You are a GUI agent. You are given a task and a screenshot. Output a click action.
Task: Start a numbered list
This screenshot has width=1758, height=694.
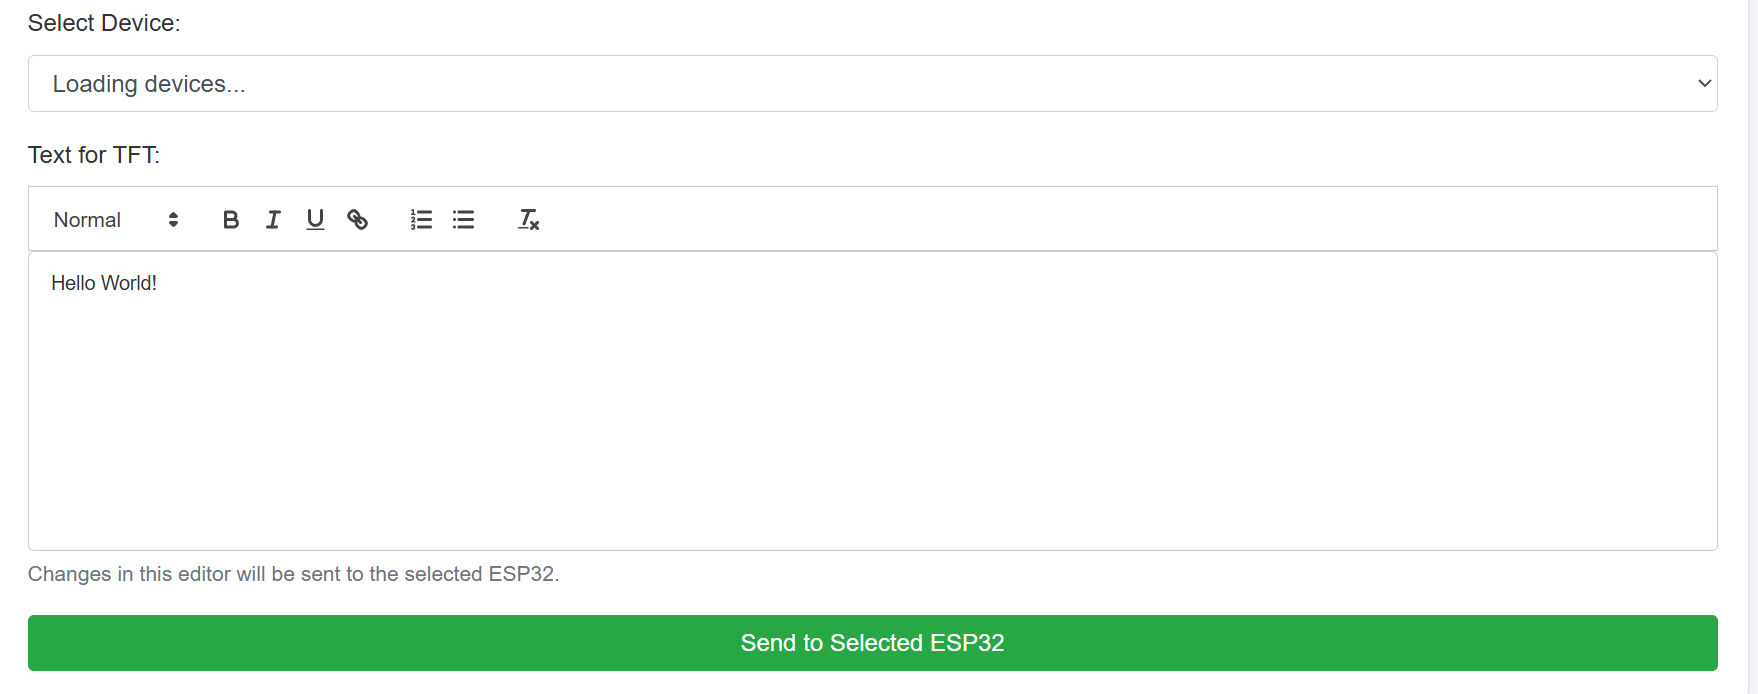click(421, 220)
